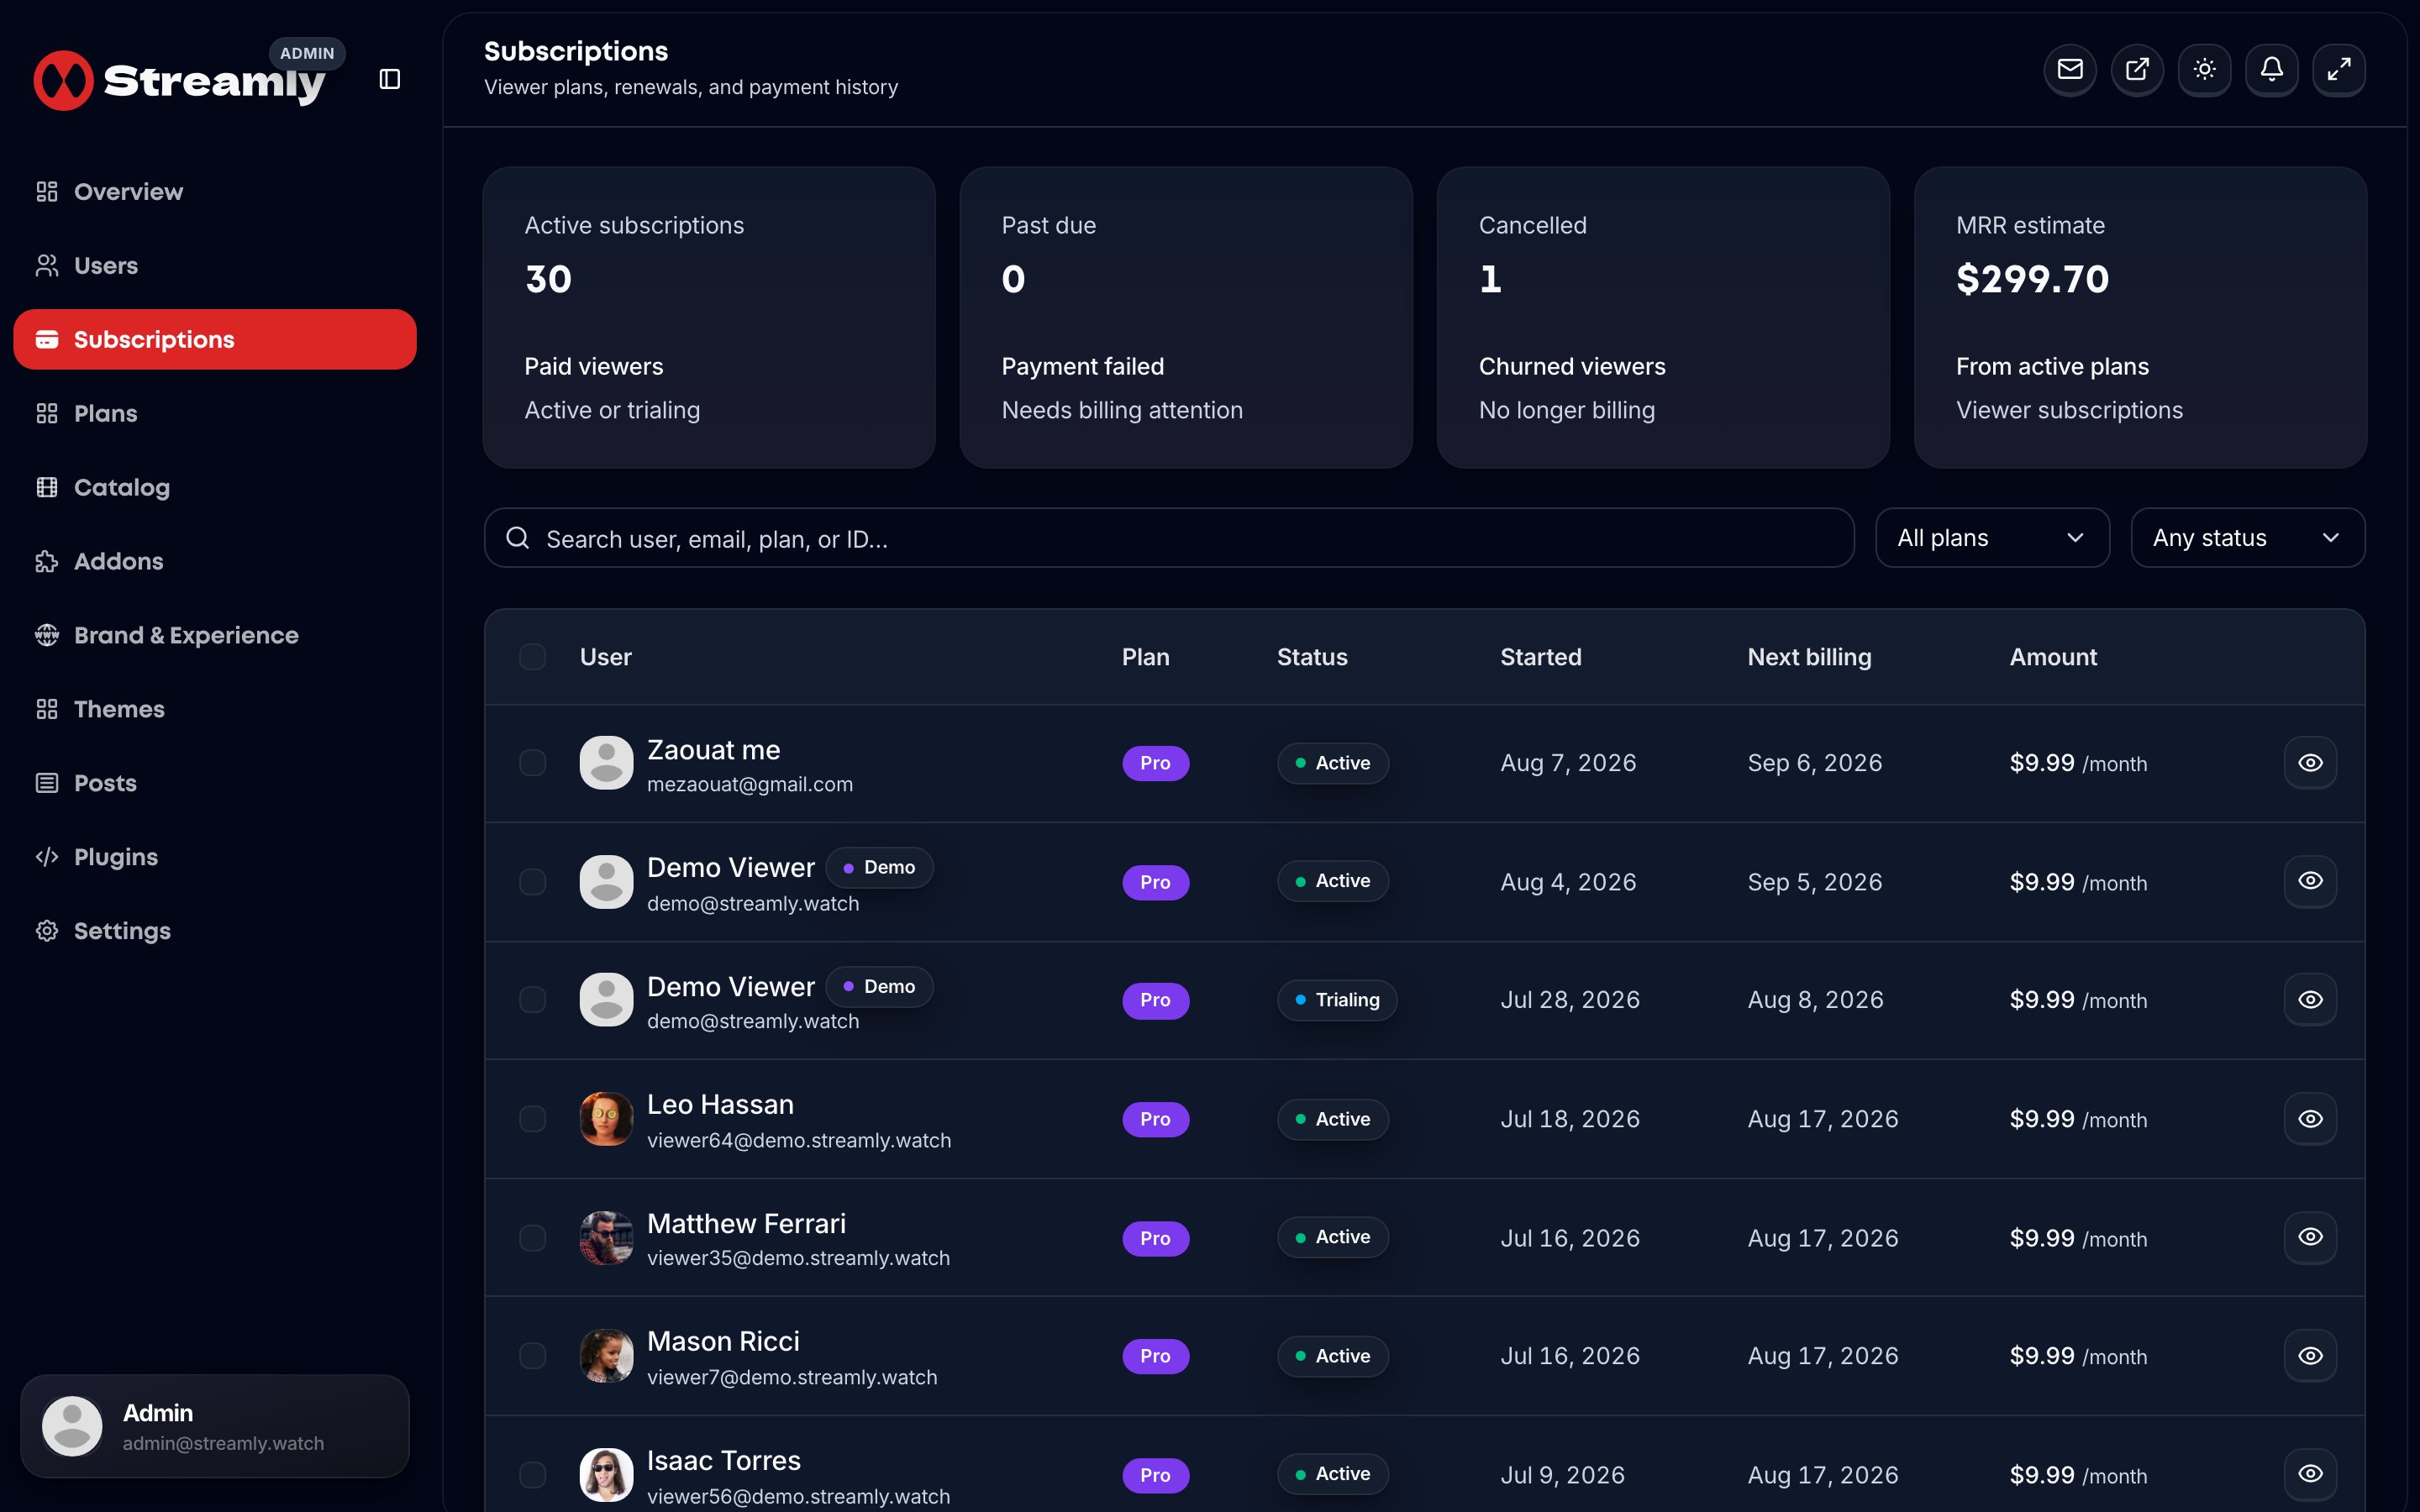2420x1512 pixels.
Task: Click Leo Hassan's avatar
Action: [x=606, y=1119]
